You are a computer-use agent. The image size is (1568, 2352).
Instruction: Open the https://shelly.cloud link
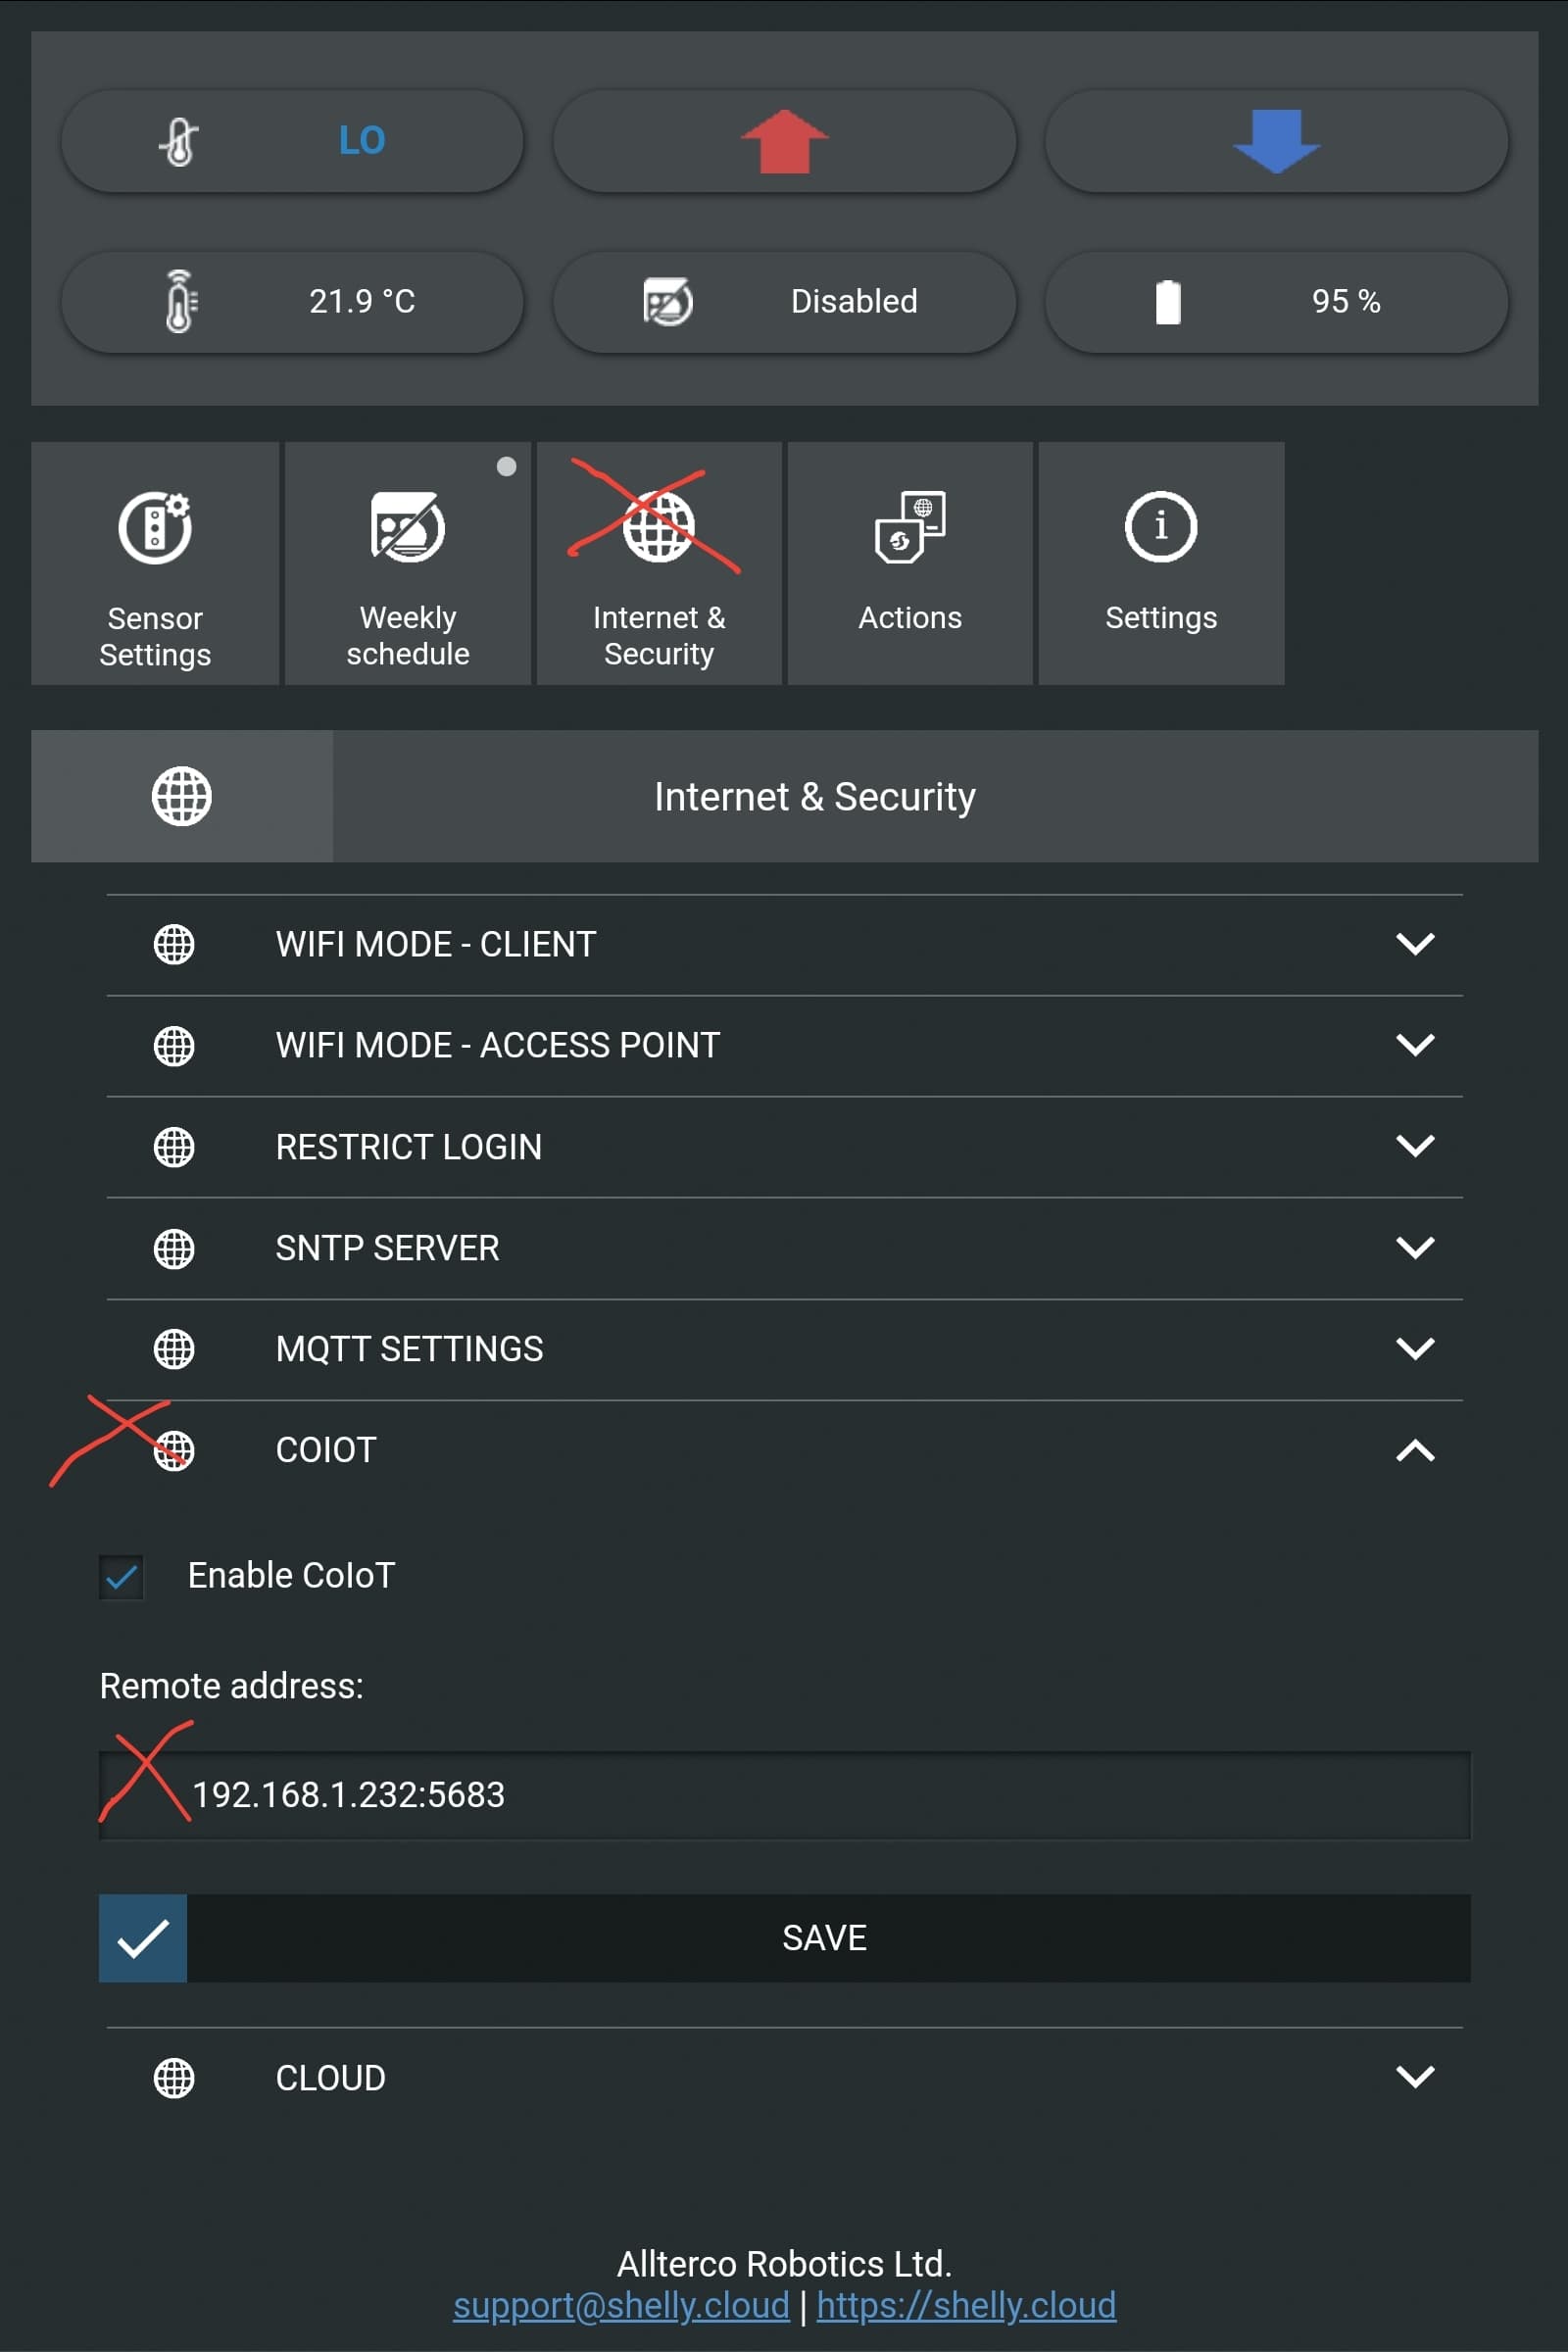(x=966, y=2306)
